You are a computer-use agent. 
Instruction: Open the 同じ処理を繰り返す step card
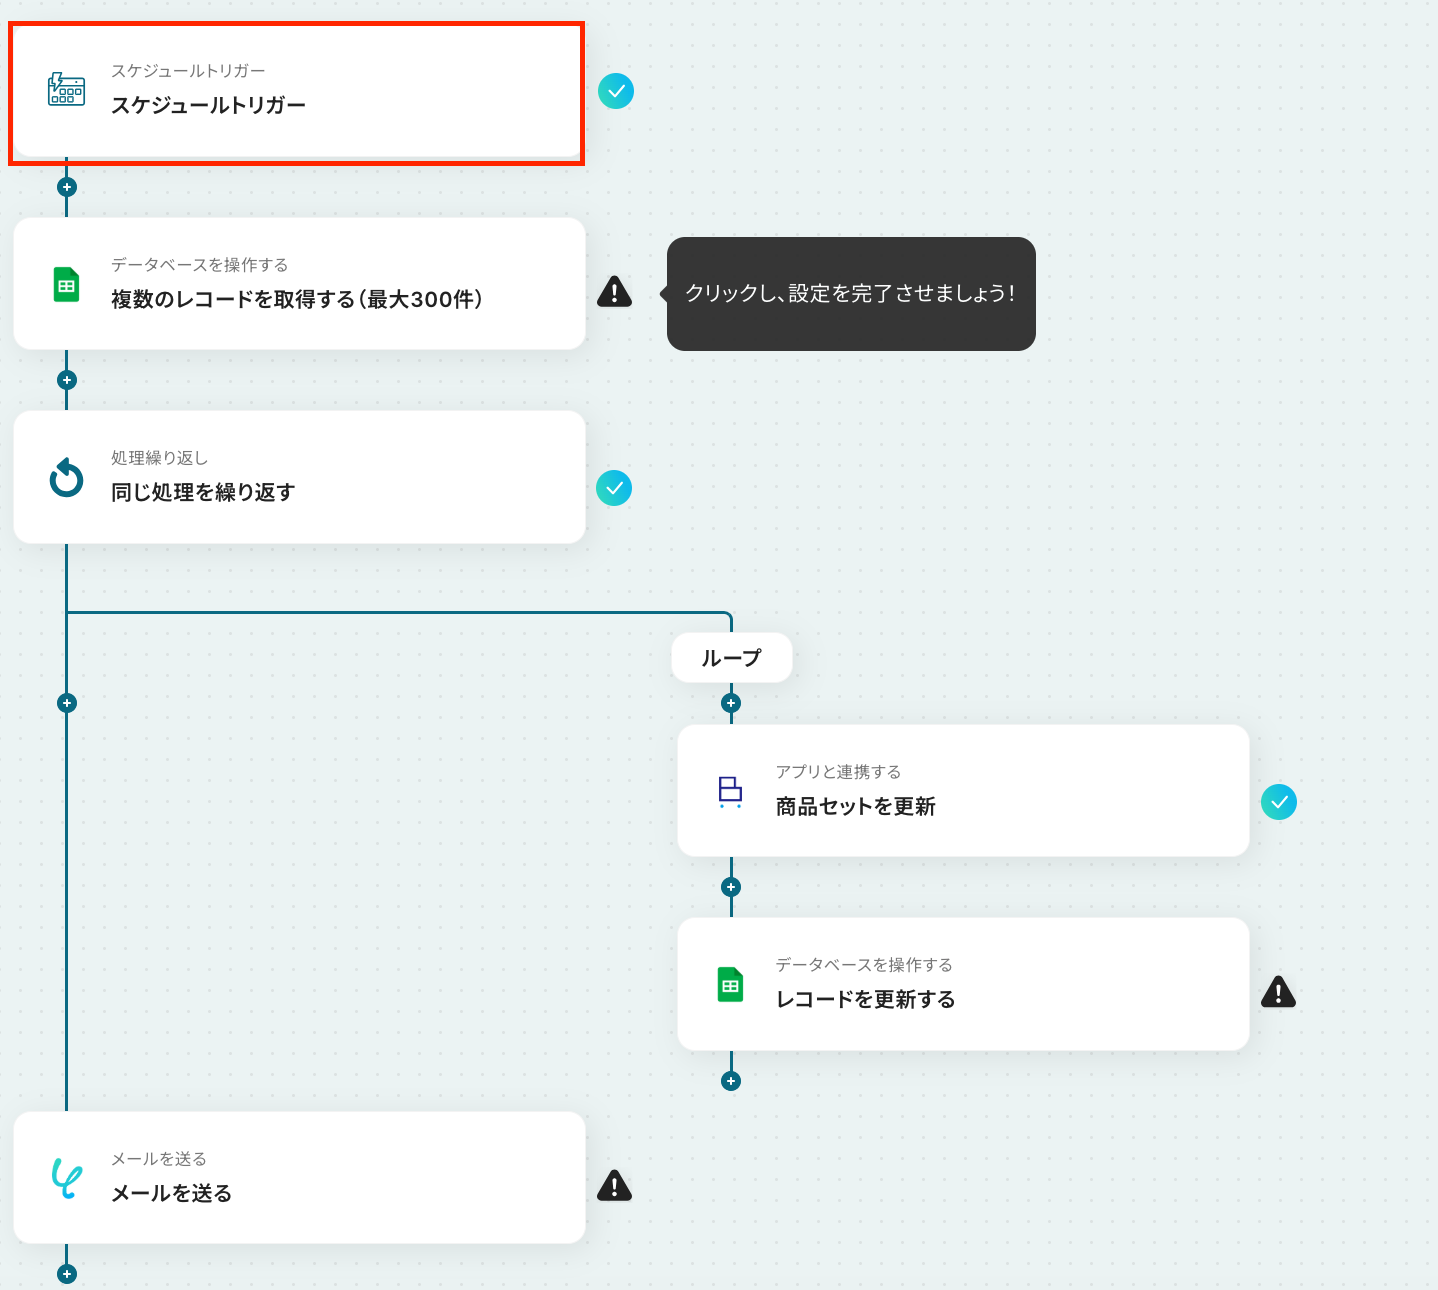[x=299, y=477]
